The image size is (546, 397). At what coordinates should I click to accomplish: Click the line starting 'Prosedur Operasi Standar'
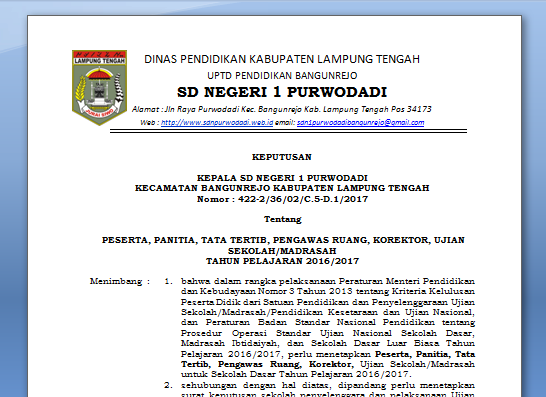(x=328, y=333)
